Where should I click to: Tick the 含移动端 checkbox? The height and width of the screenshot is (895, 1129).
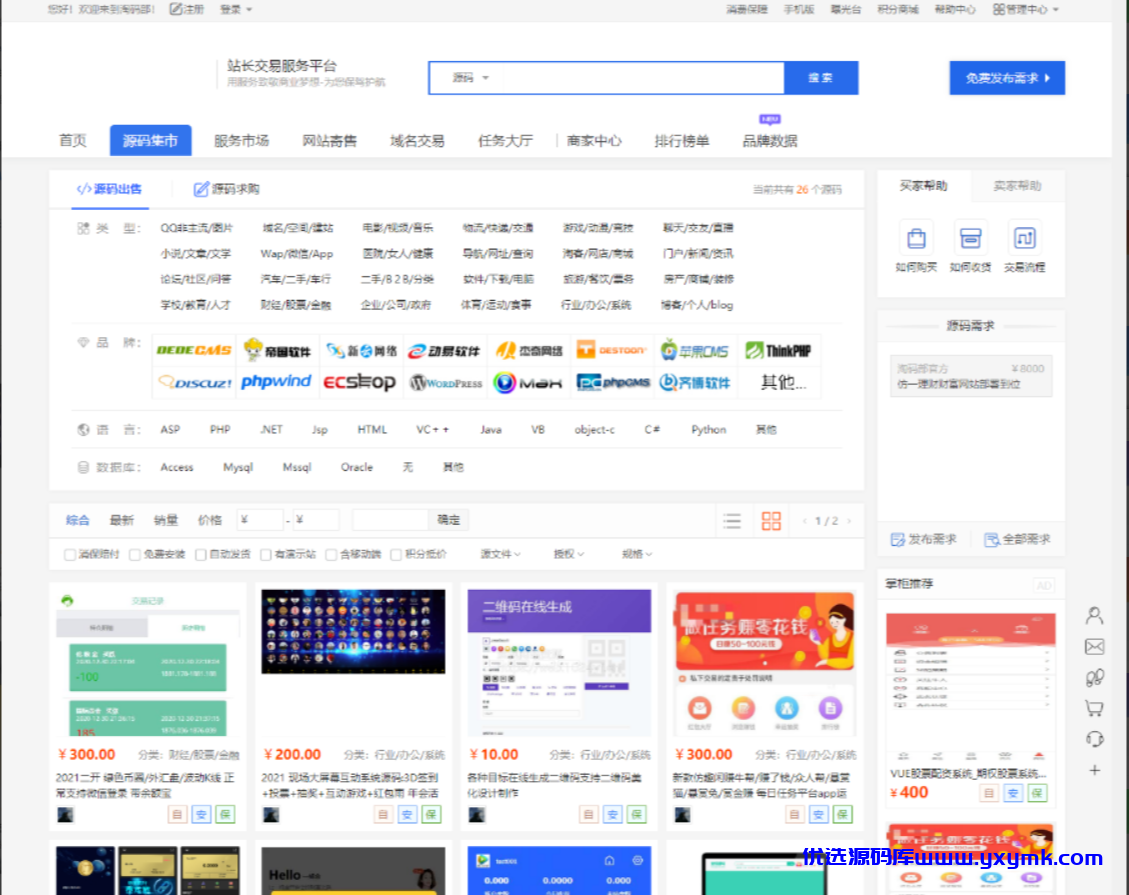coord(331,554)
